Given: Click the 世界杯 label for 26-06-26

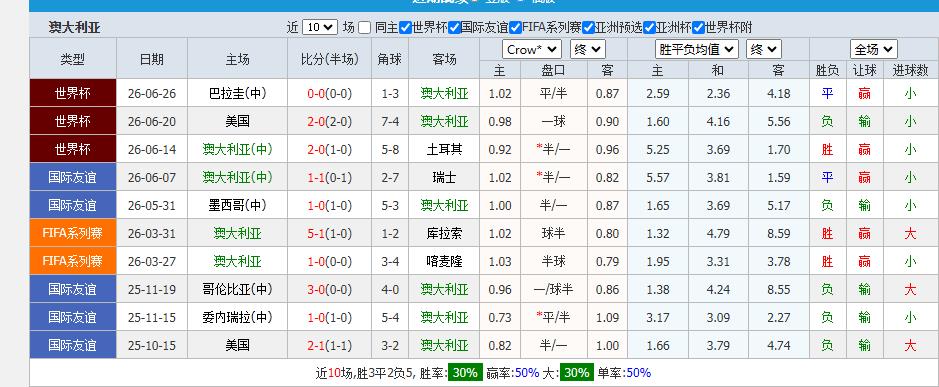Looking at the screenshot, I should pyautogui.click(x=72, y=93).
